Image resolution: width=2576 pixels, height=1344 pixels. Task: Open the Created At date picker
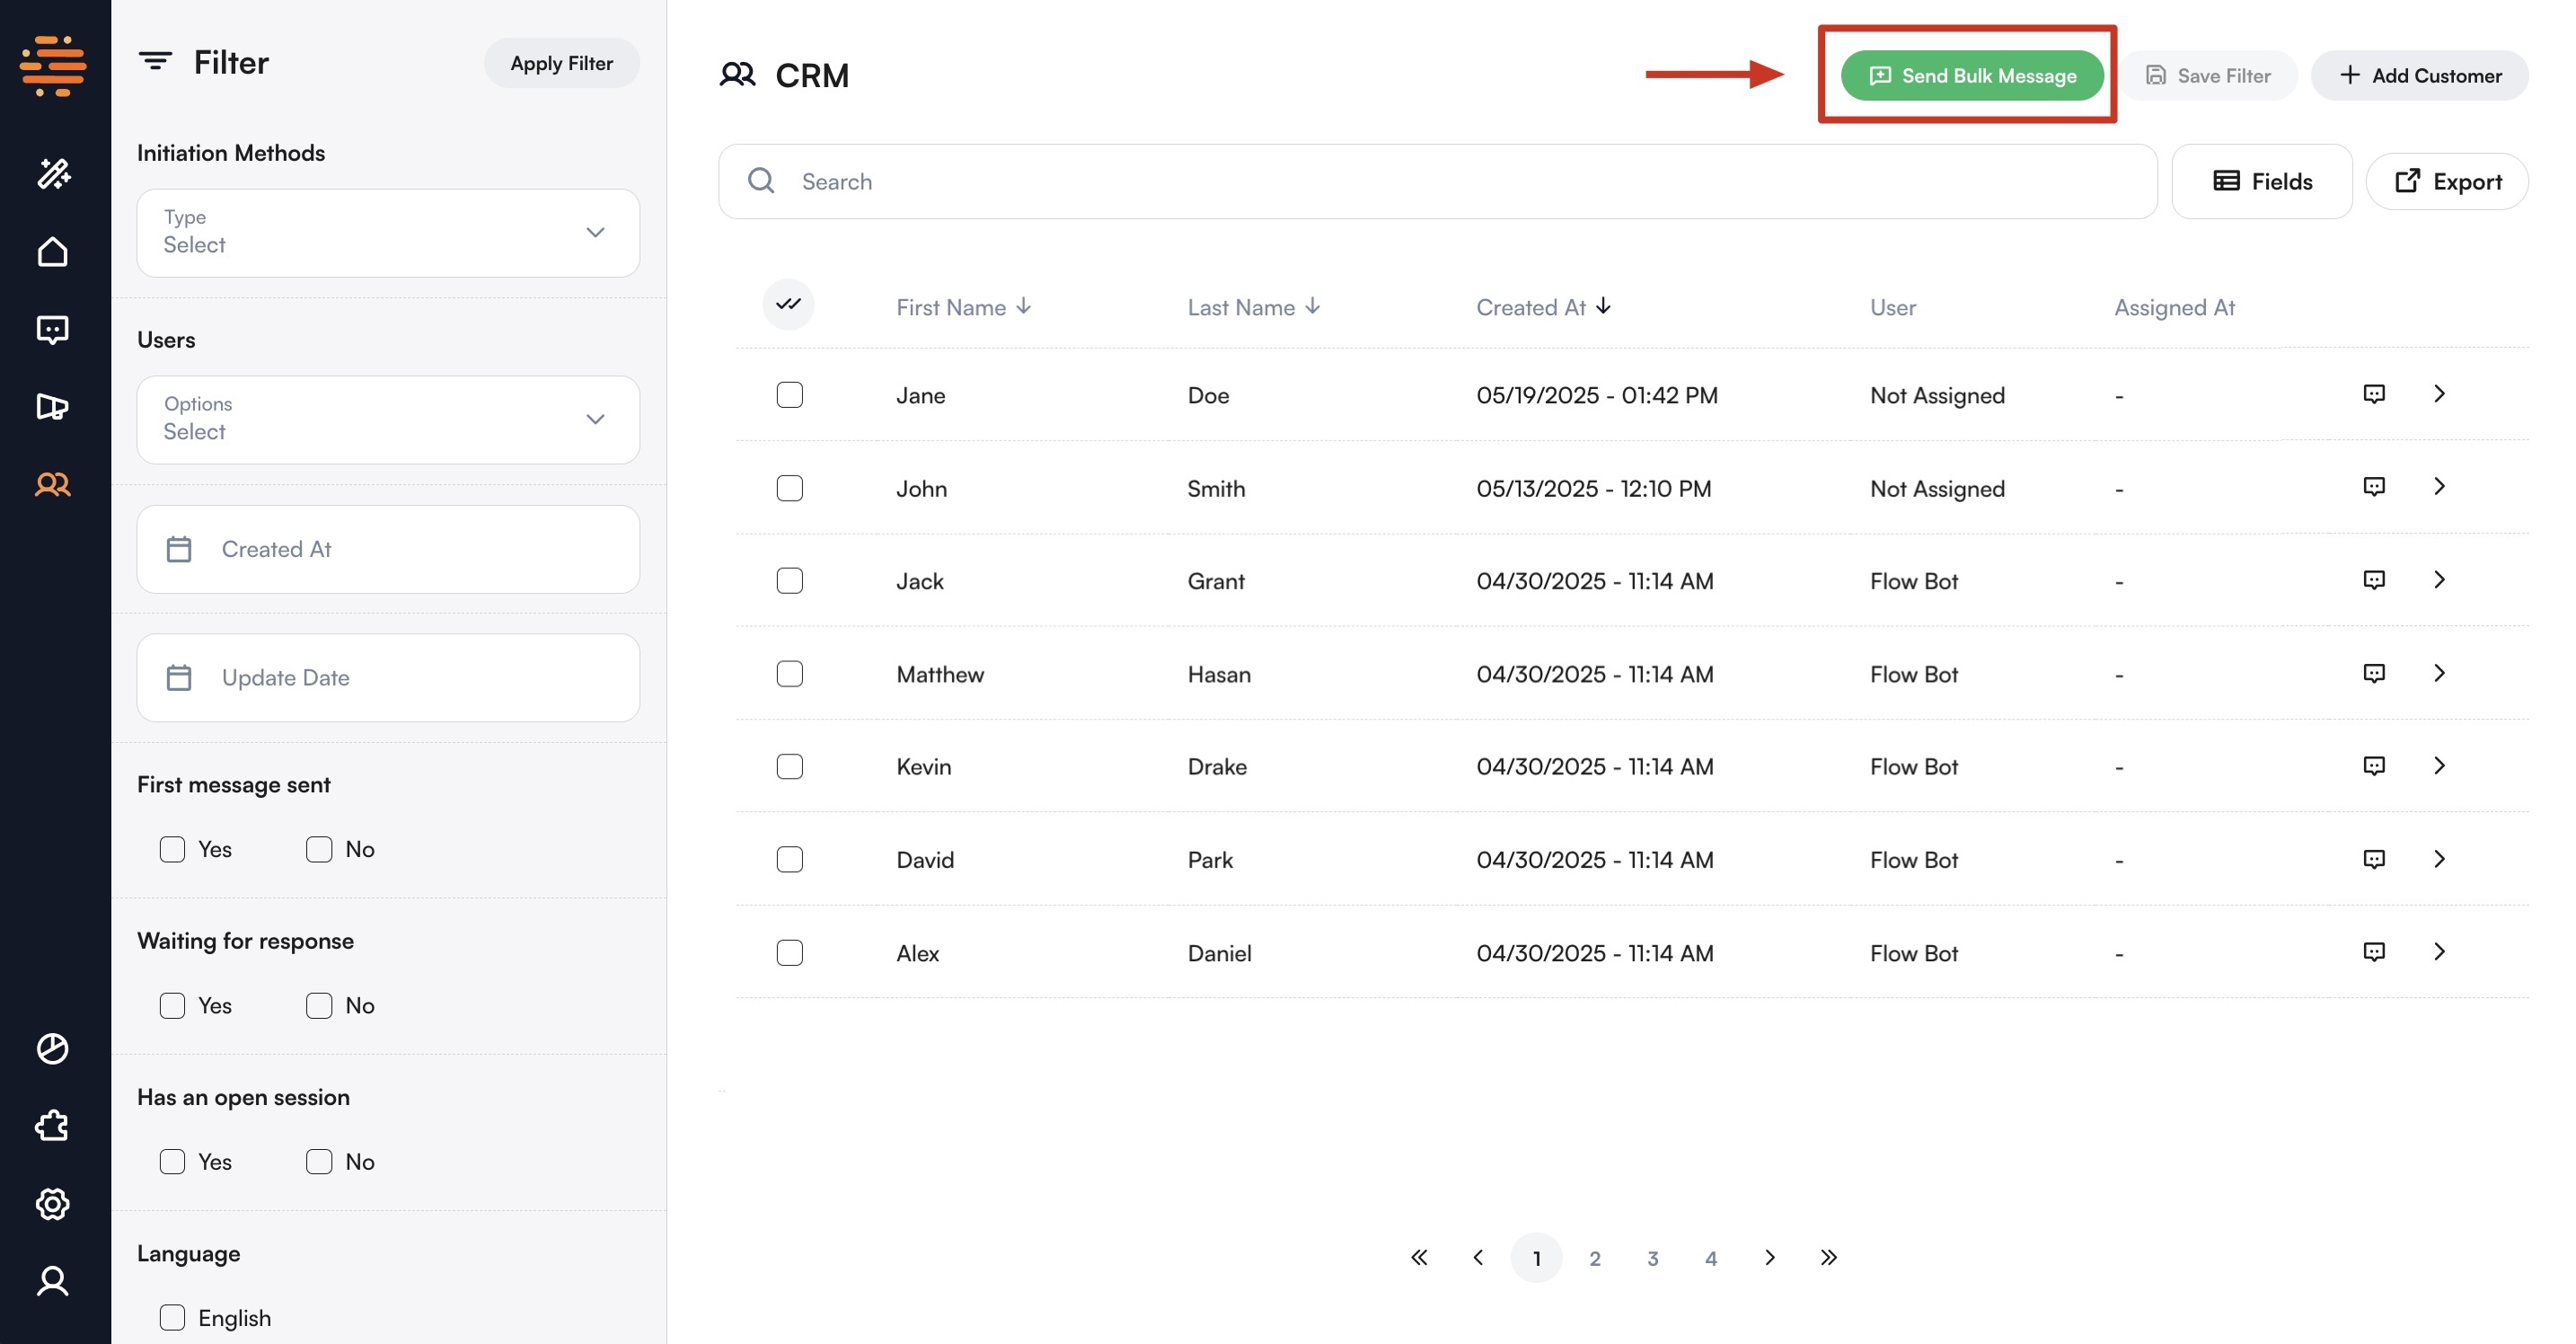click(388, 549)
